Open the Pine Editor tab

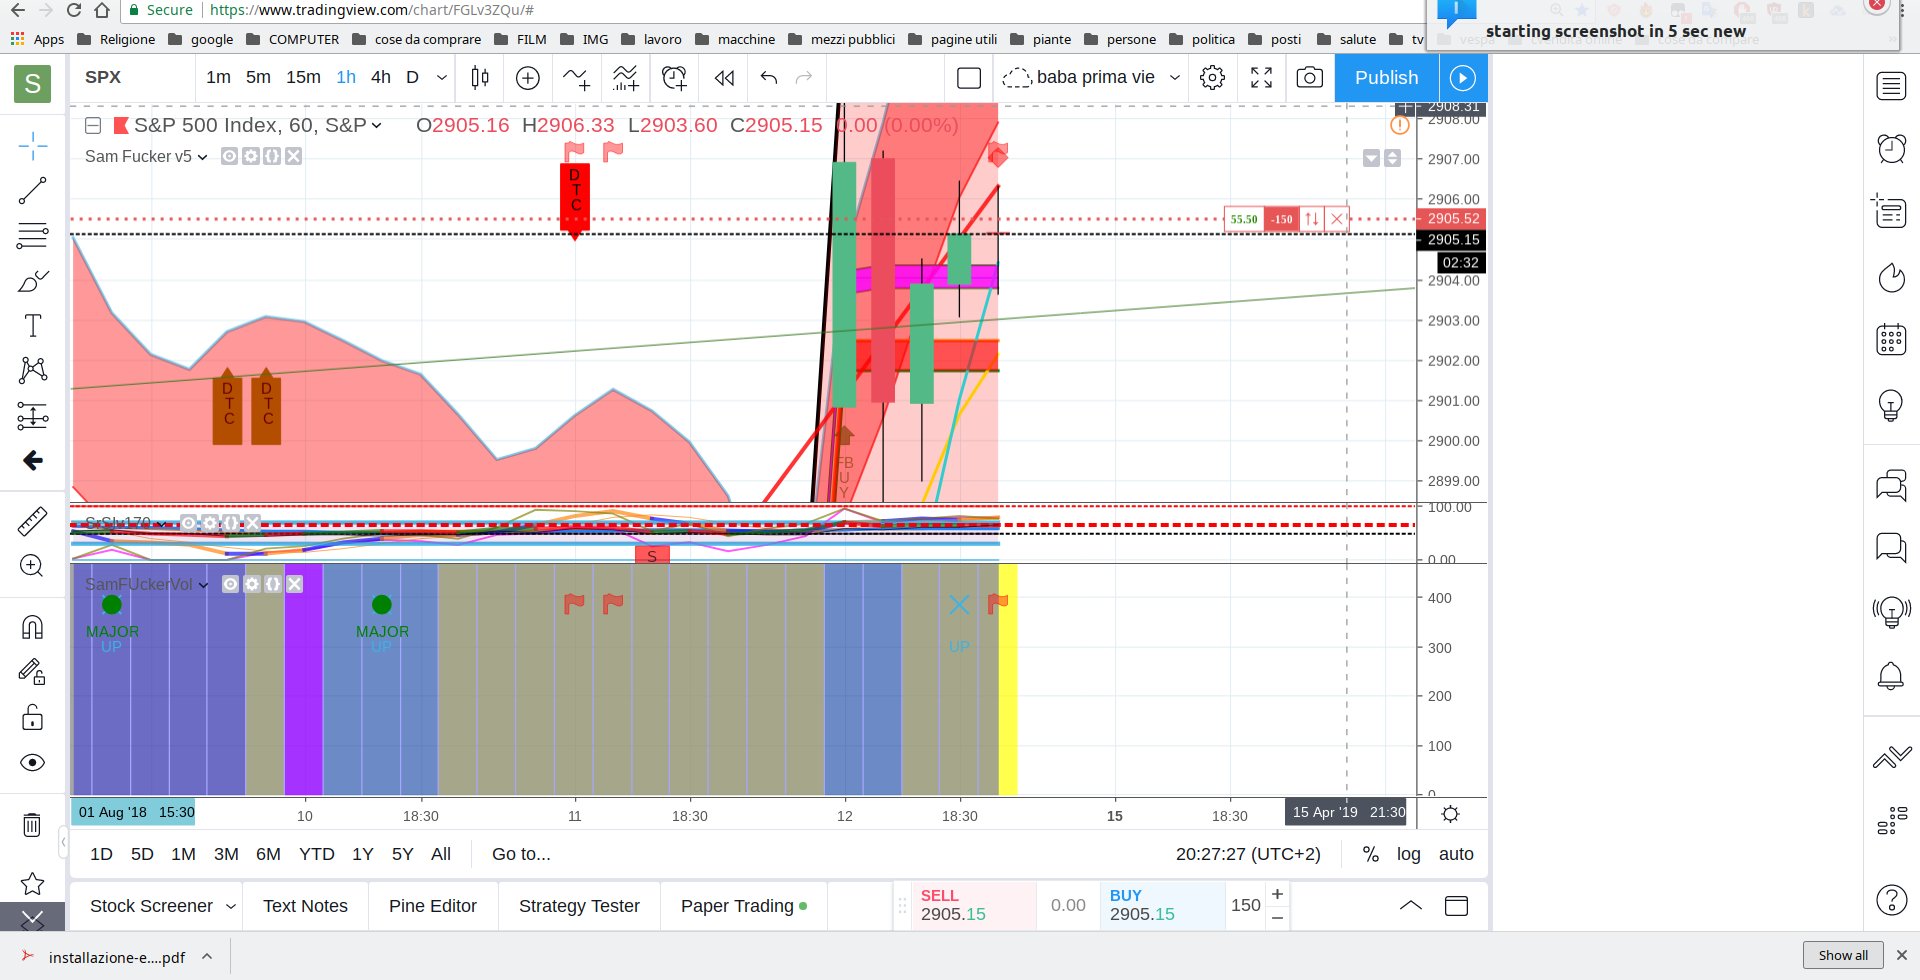[x=432, y=906]
